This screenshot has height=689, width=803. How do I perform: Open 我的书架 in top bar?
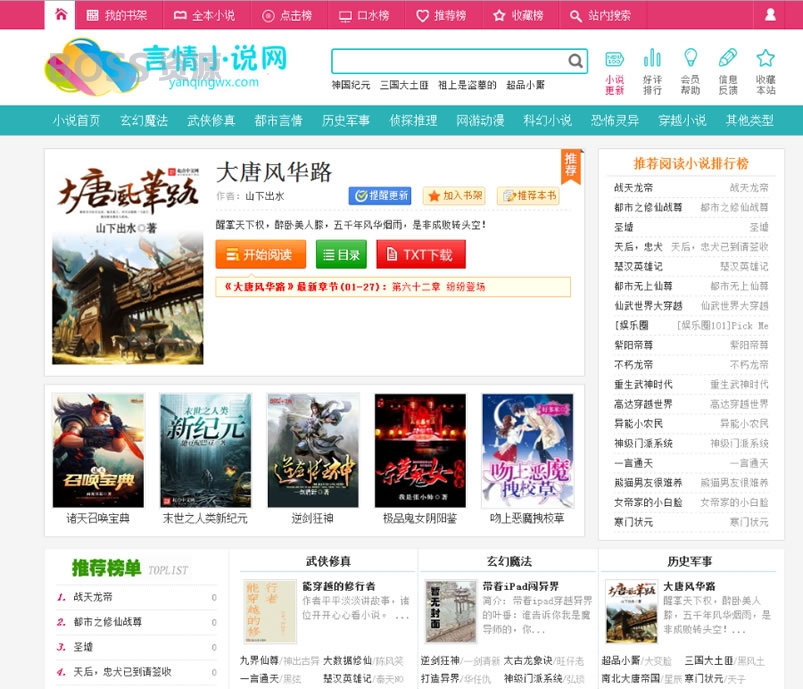point(117,15)
